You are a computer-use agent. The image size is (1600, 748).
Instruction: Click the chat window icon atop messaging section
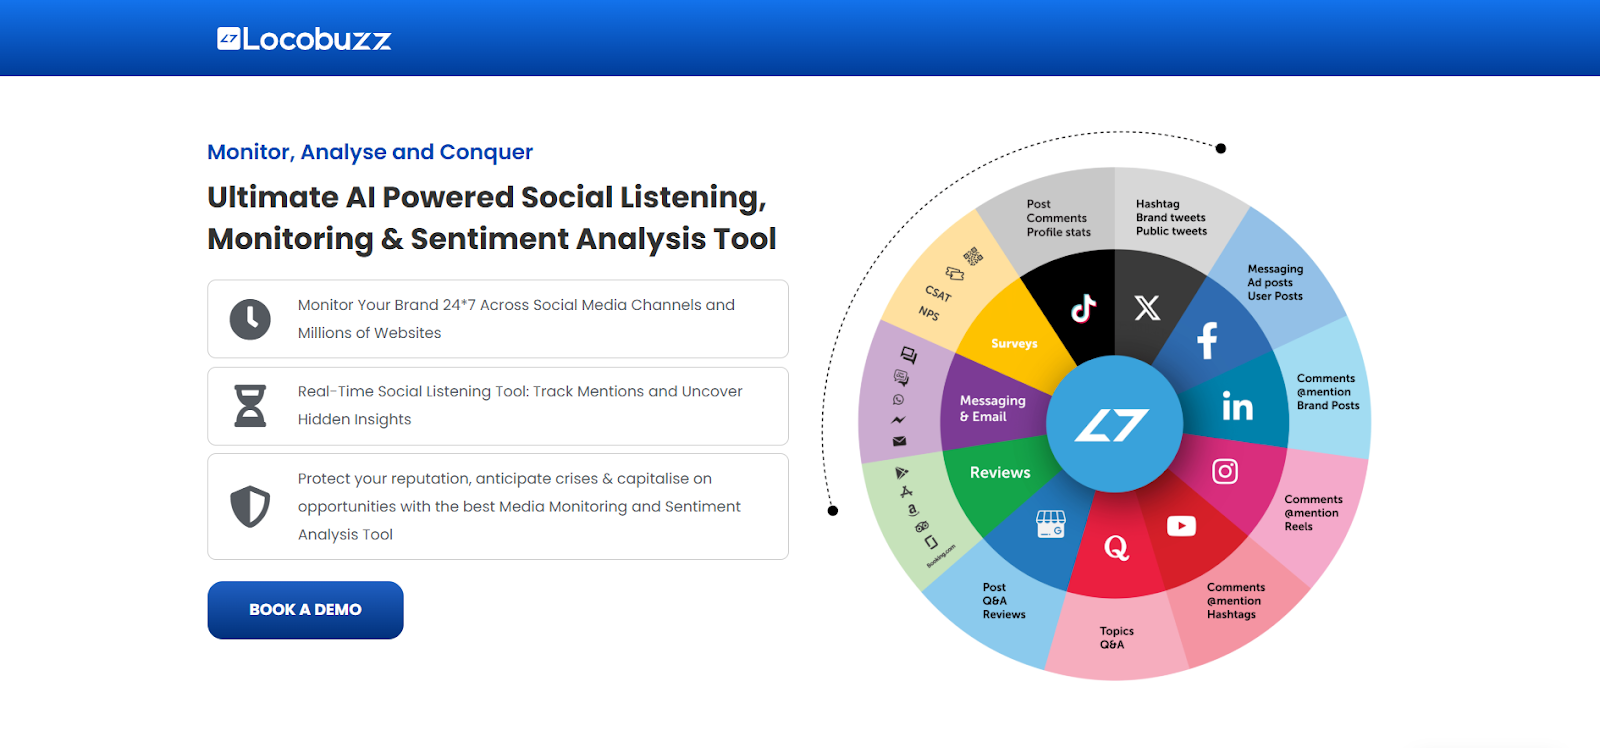tap(908, 355)
